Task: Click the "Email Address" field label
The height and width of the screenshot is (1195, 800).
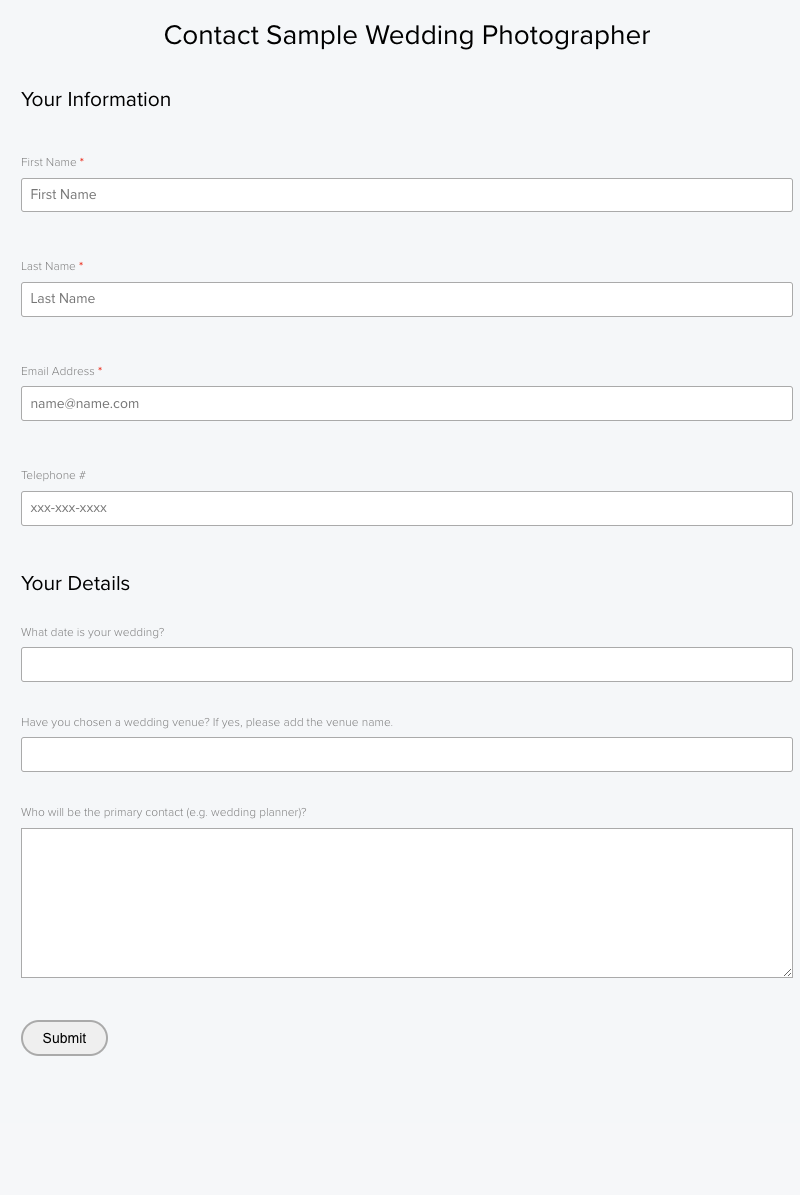Action: [x=58, y=371]
